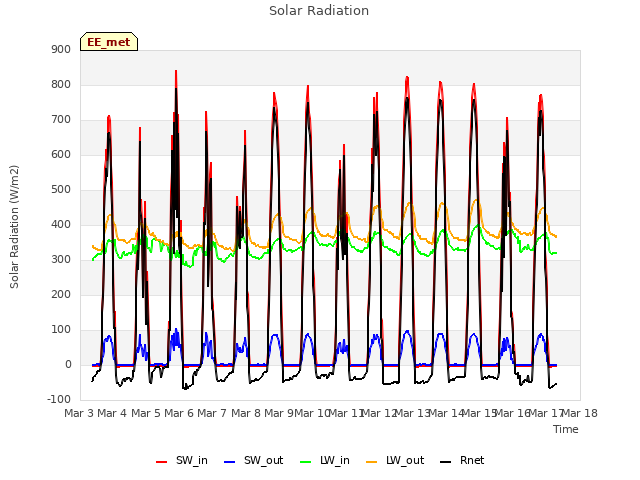640x480 pixels.
Task: Click the tallest SW_in peak on Mar 5
Action: (176, 71)
